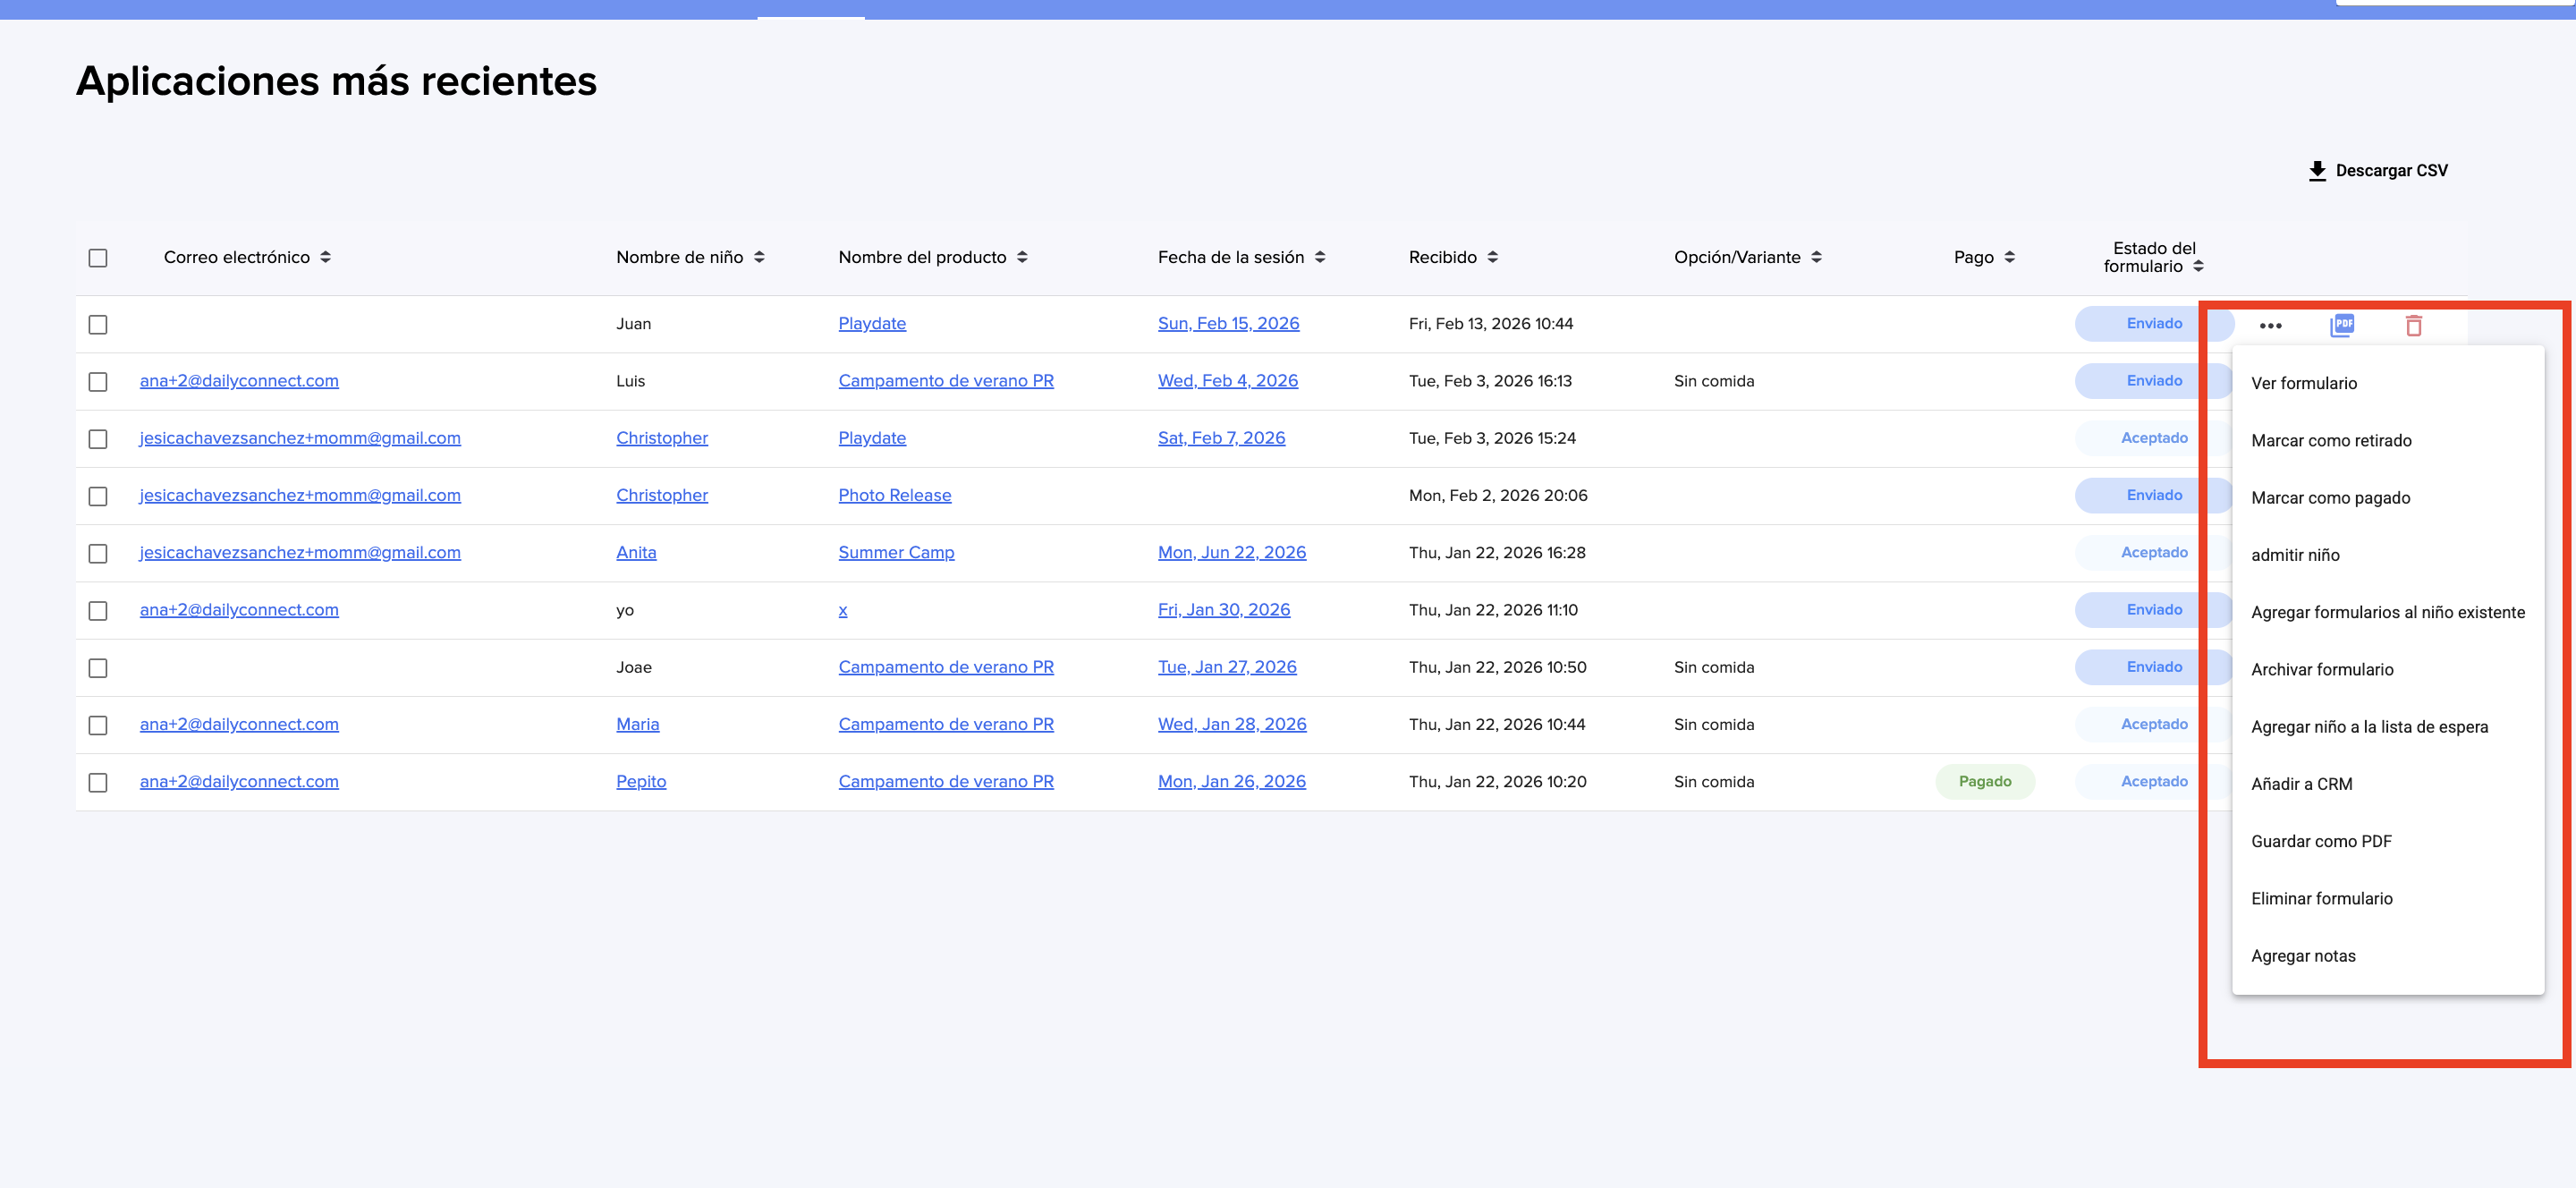Click the Descargar CSV download icon

click(2317, 171)
